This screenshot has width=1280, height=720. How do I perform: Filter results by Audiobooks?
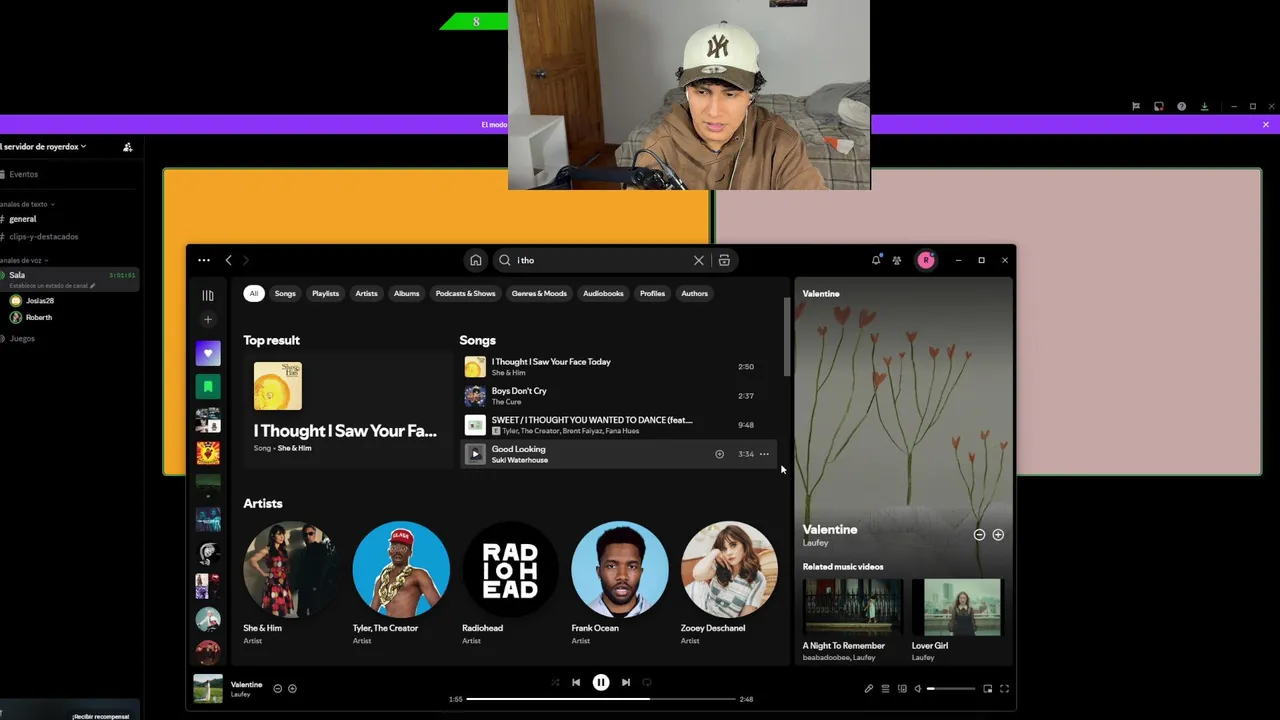pos(603,294)
